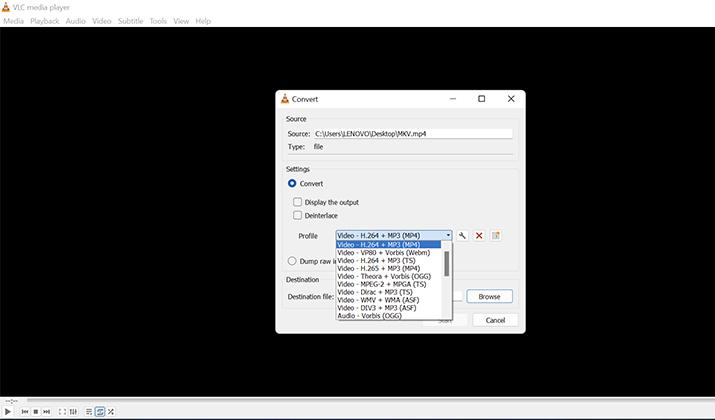Image resolution: width=715 pixels, height=420 pixels.
Task: Click the VLC cone icon in title bar
Action: pyautogui.click(x=5, y=7)
